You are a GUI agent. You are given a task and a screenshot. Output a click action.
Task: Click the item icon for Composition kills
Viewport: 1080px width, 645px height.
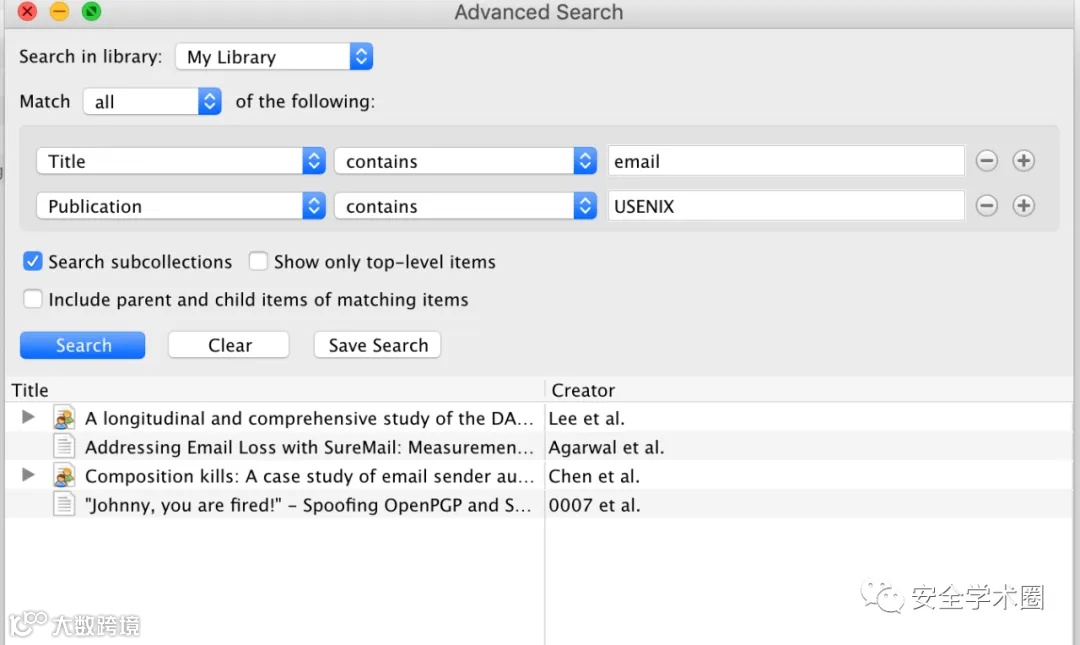coord(64,476)
